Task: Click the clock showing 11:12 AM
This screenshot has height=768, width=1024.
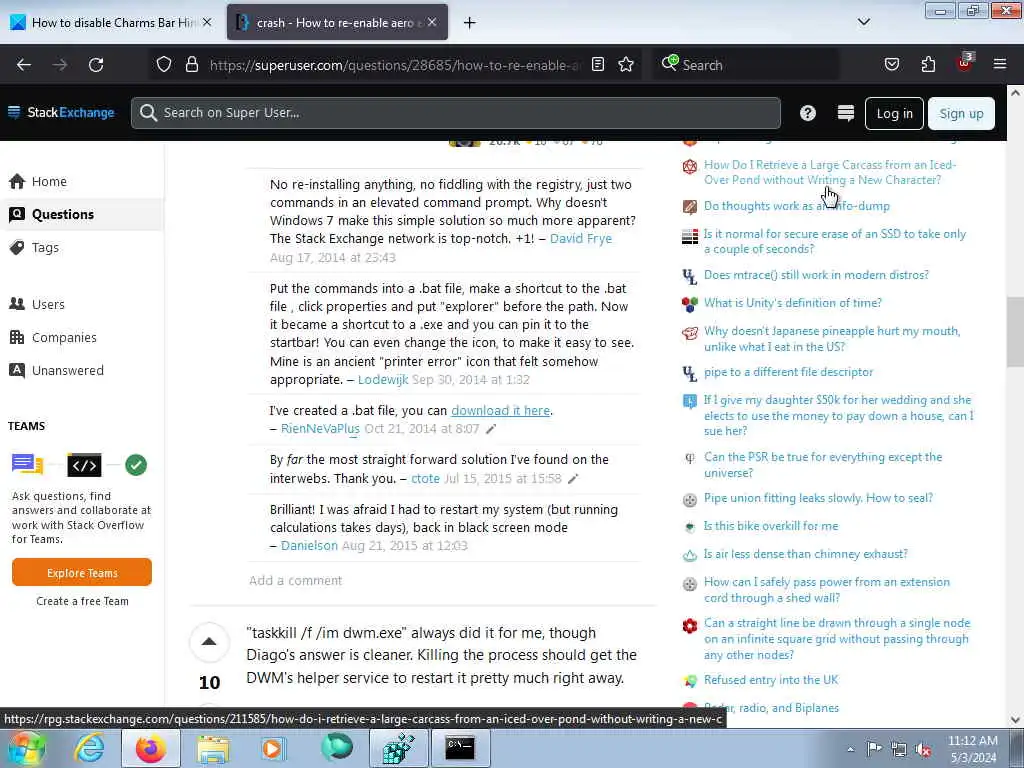Action: [972, 741]
